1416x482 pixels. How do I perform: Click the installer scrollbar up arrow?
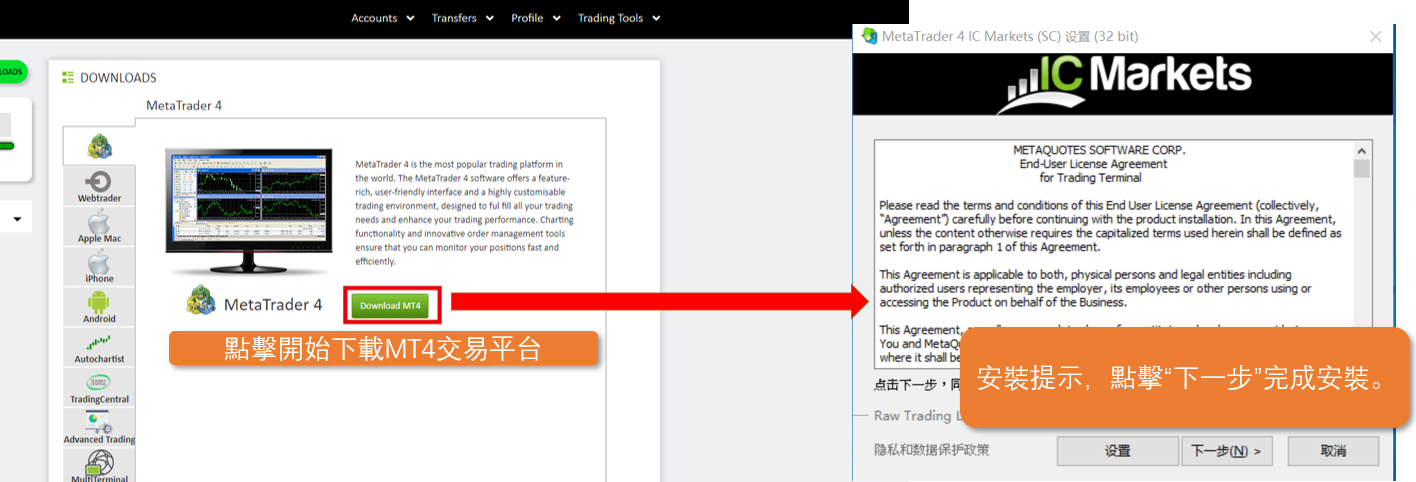1361,150
